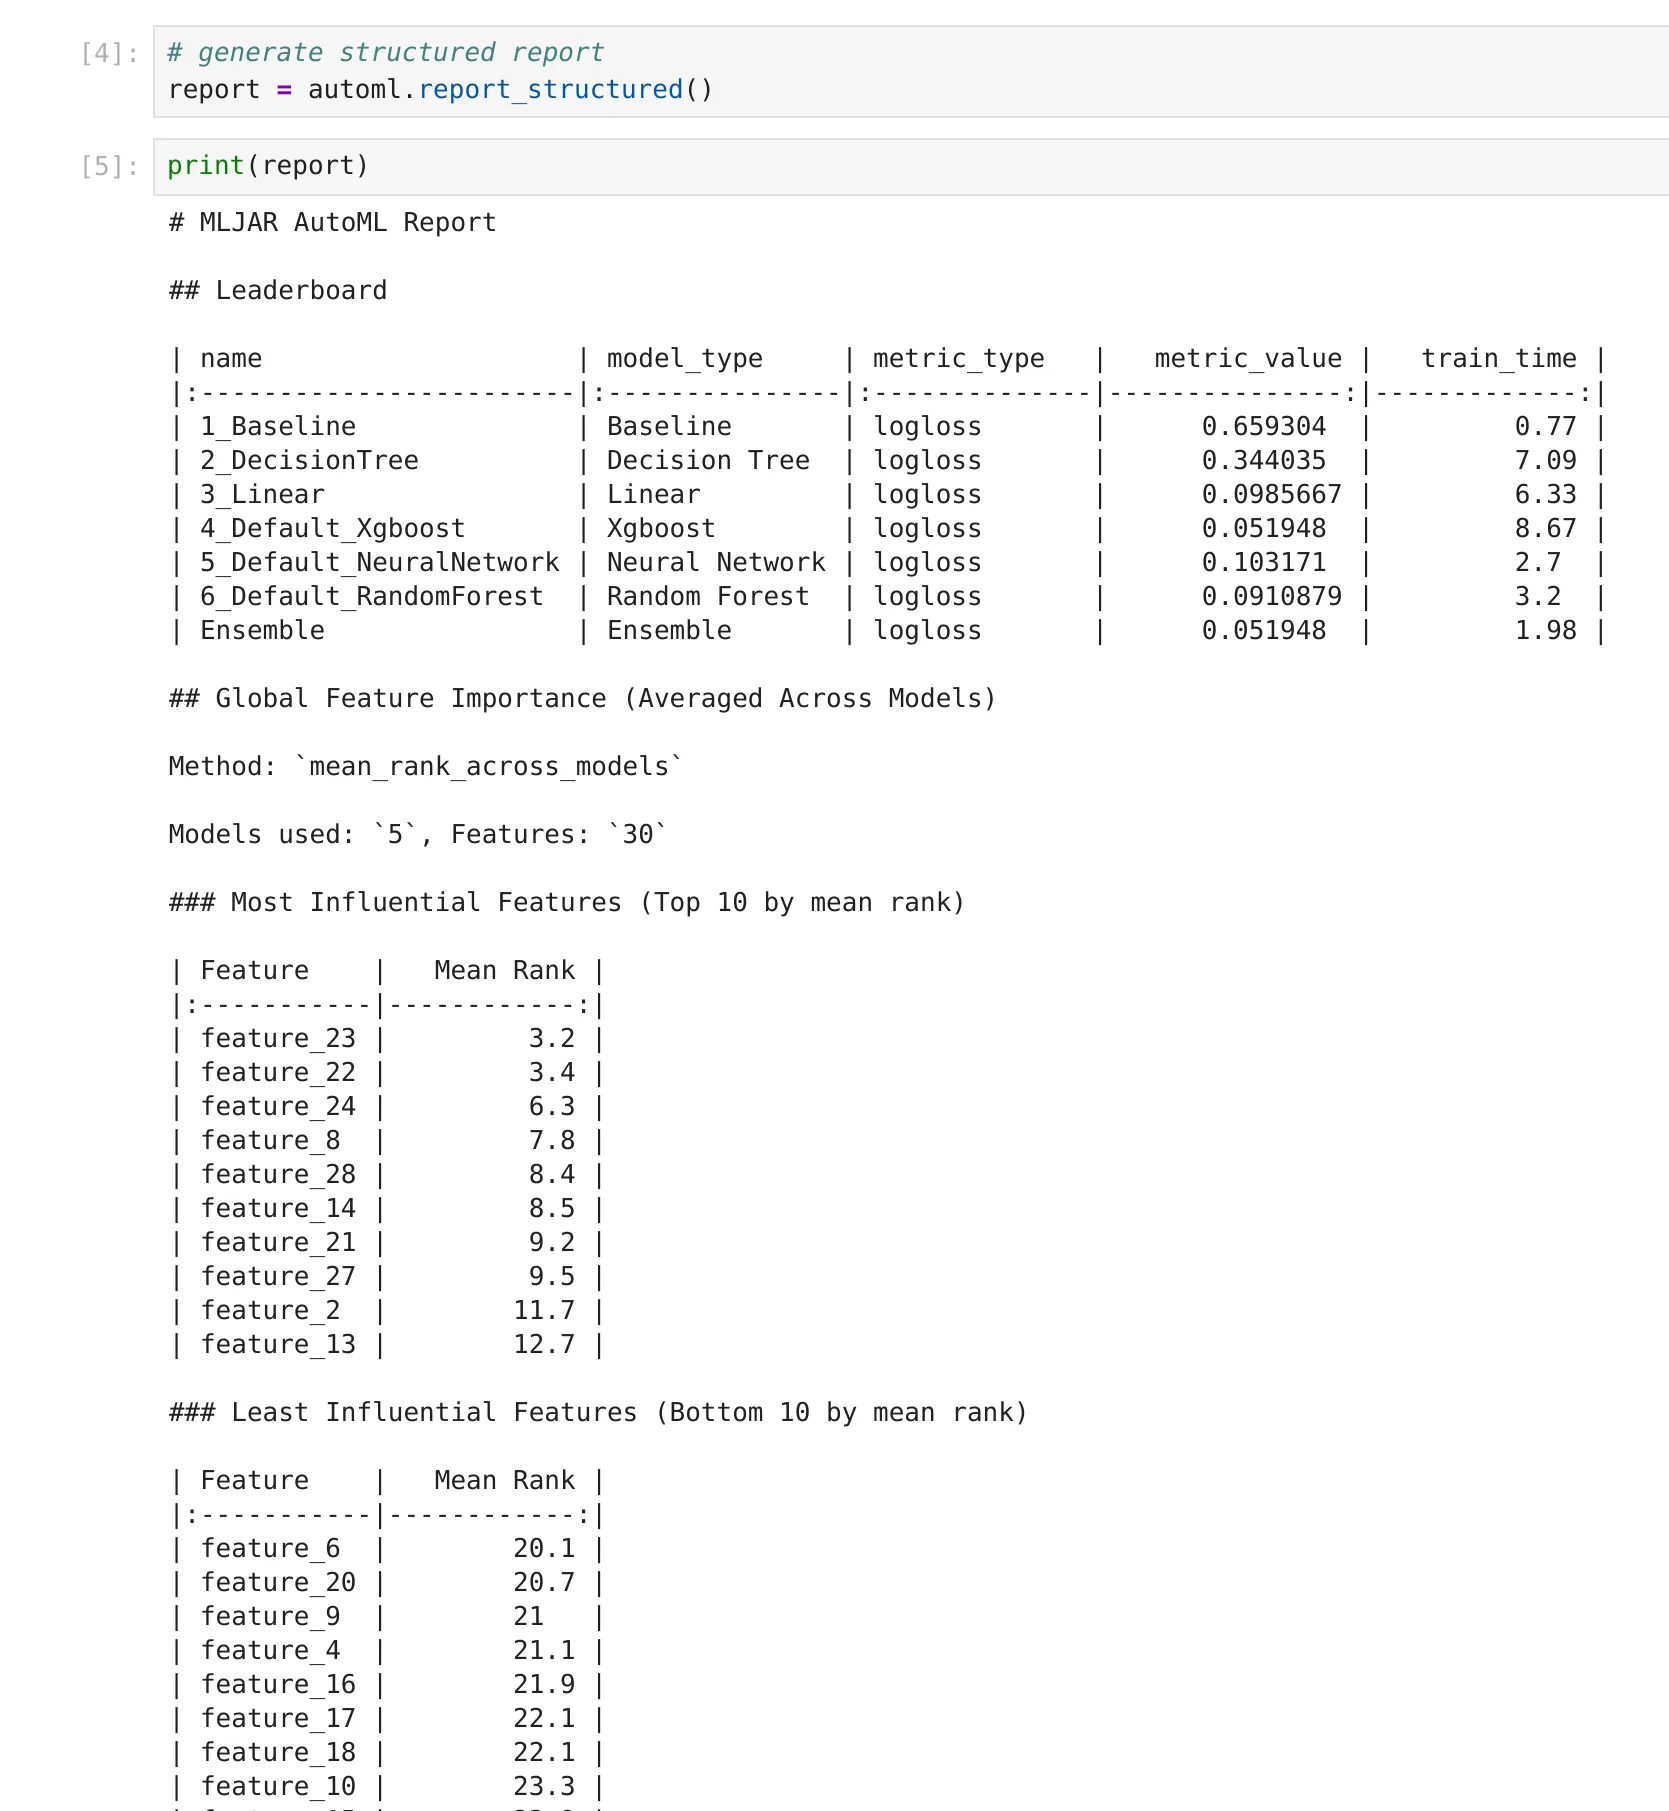Click the metric_value column header
Screen dimensions: 1669x1811
pyautogui.click(x=1247, y=359)
